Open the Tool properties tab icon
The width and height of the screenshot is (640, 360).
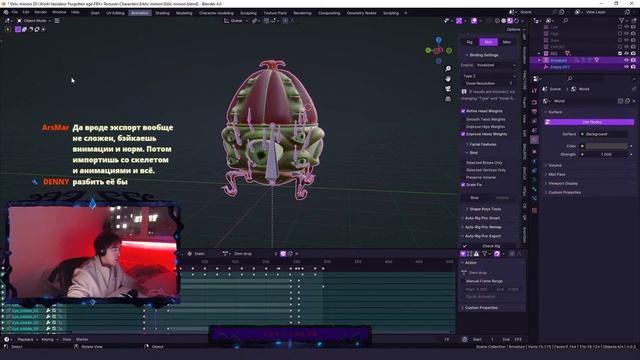(534, 91)
